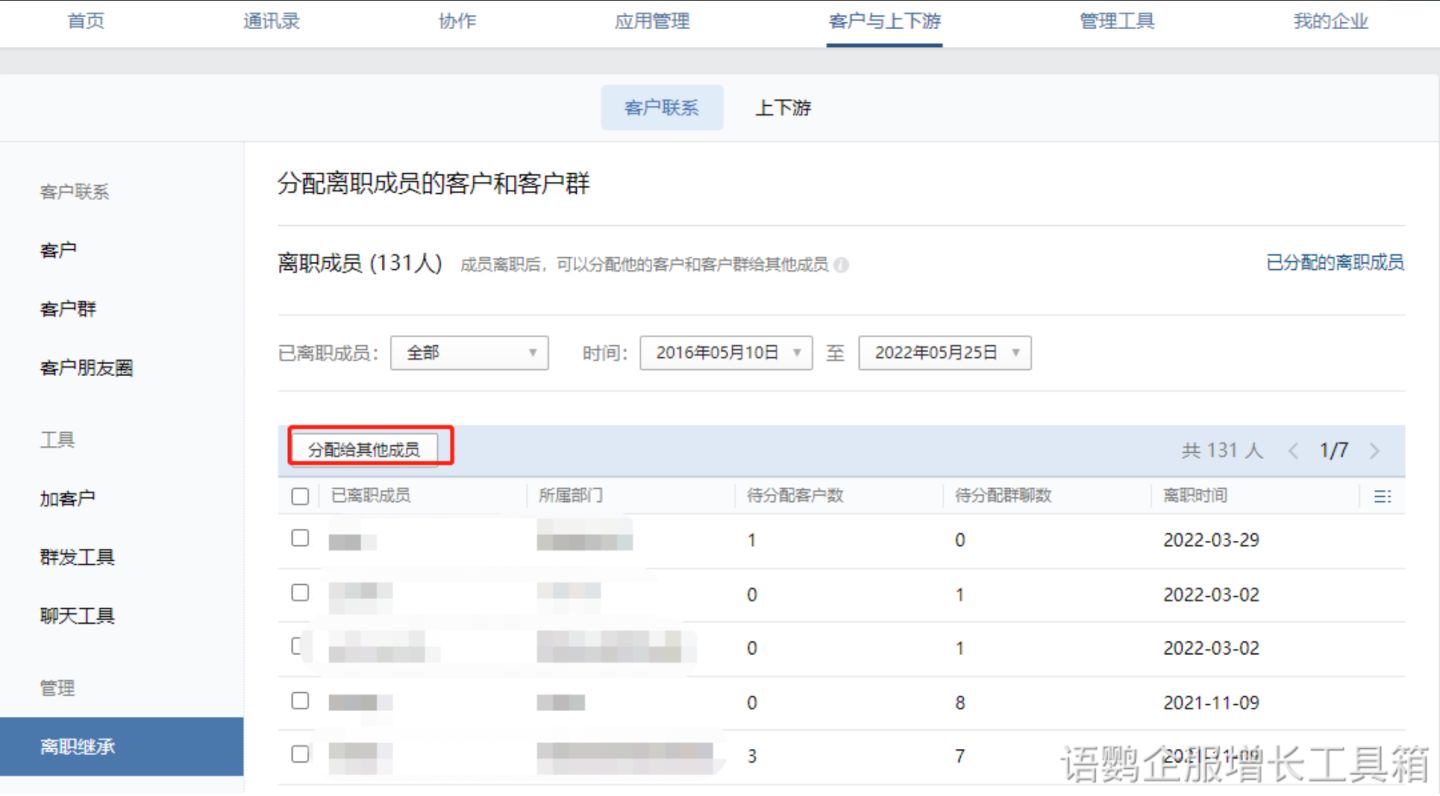This screenshot has width=1440, height=796.
Task: Open the 已分配的离职成员 link
Action: tap(1335, 263)
